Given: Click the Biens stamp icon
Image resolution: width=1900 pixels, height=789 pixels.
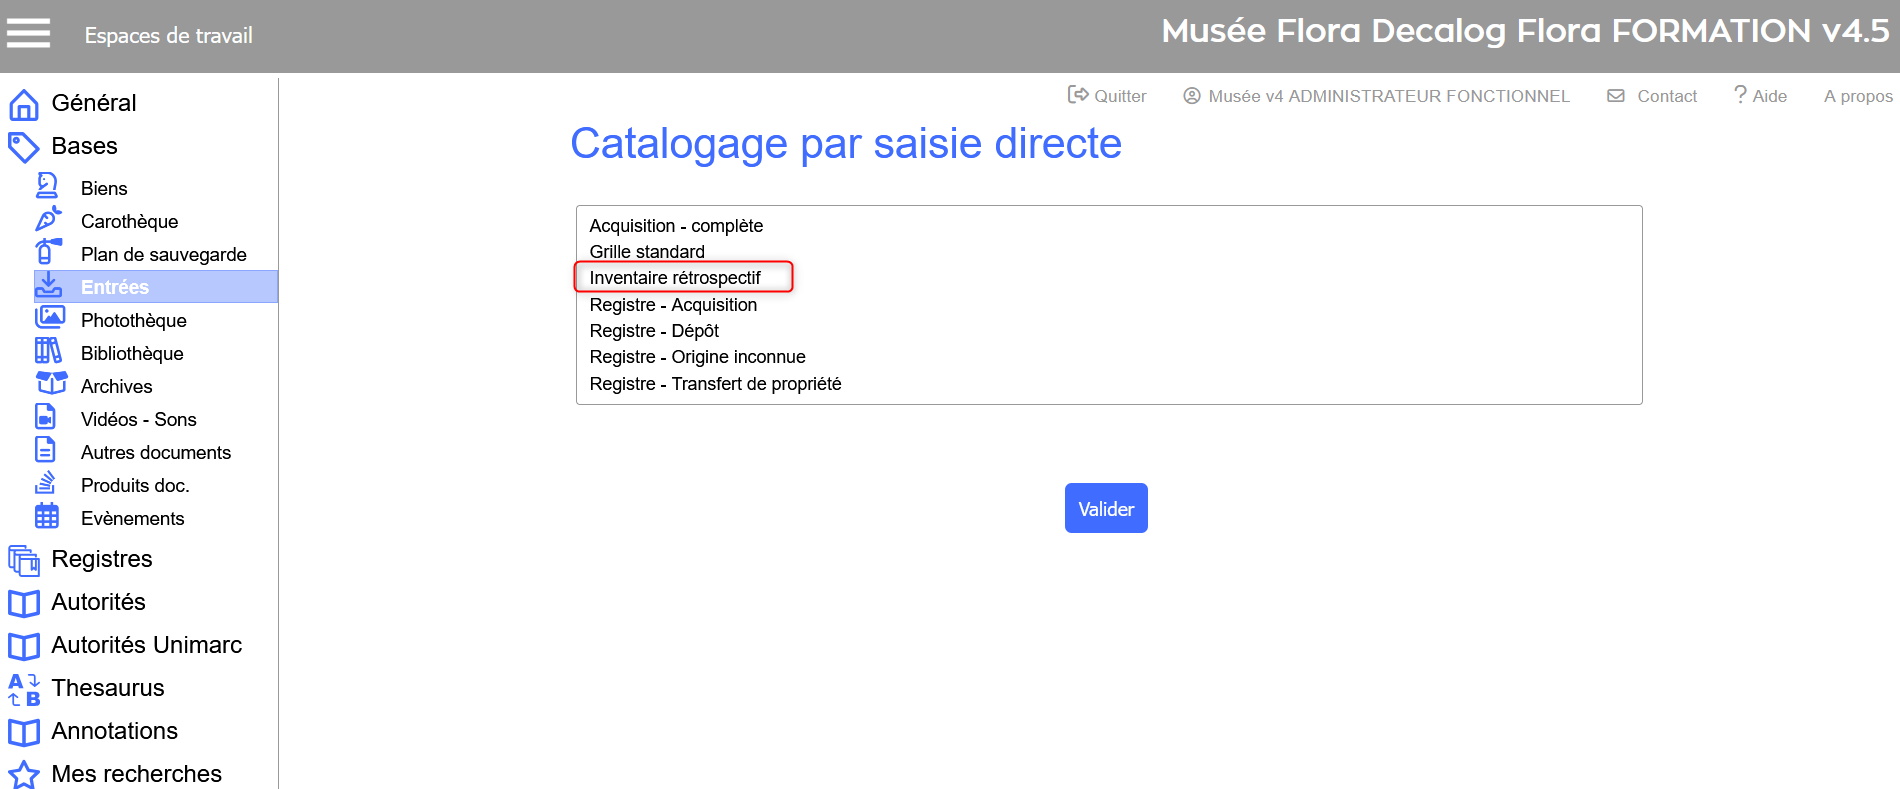Looking at the screenshot, I should 47,186.
